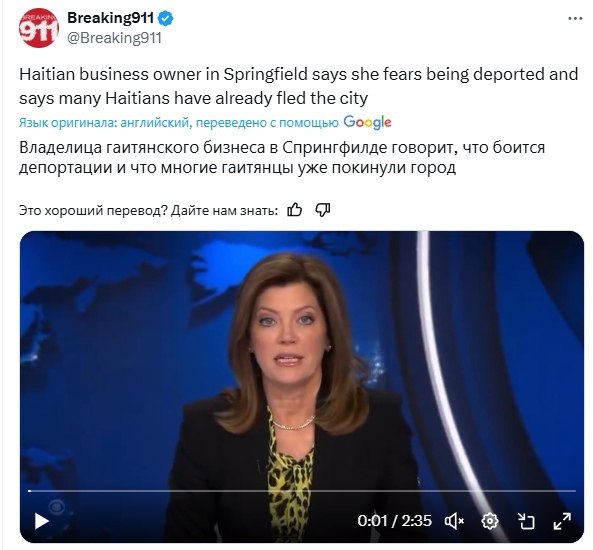Click the translated Russian tweet text

pyautogui.click(x=282, y=157)
